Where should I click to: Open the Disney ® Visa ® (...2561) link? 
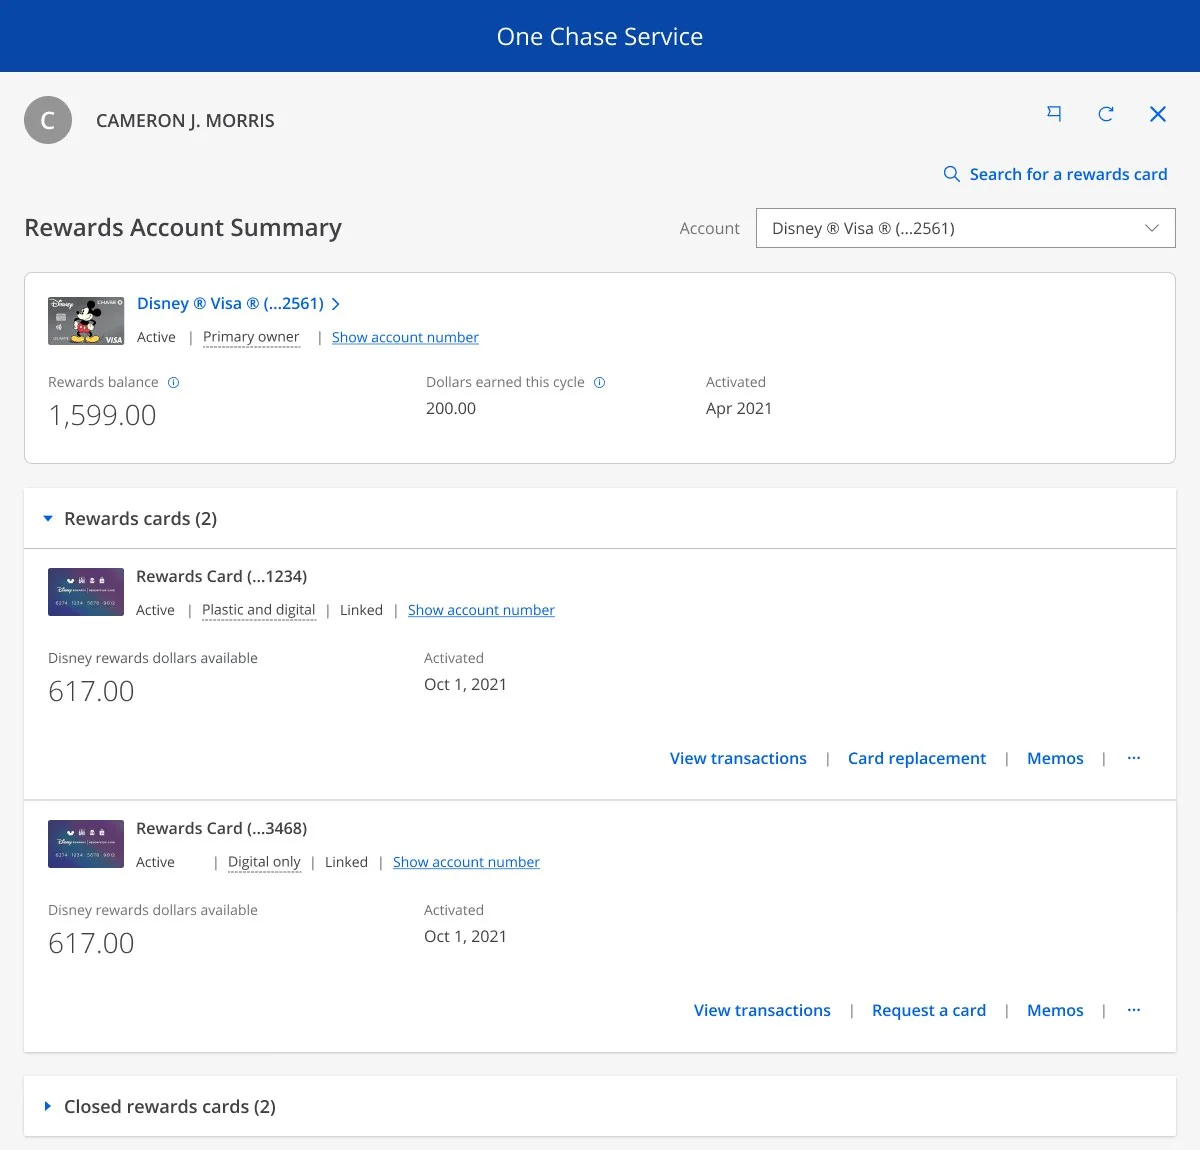pyautogui.click(x=230, y=303)
